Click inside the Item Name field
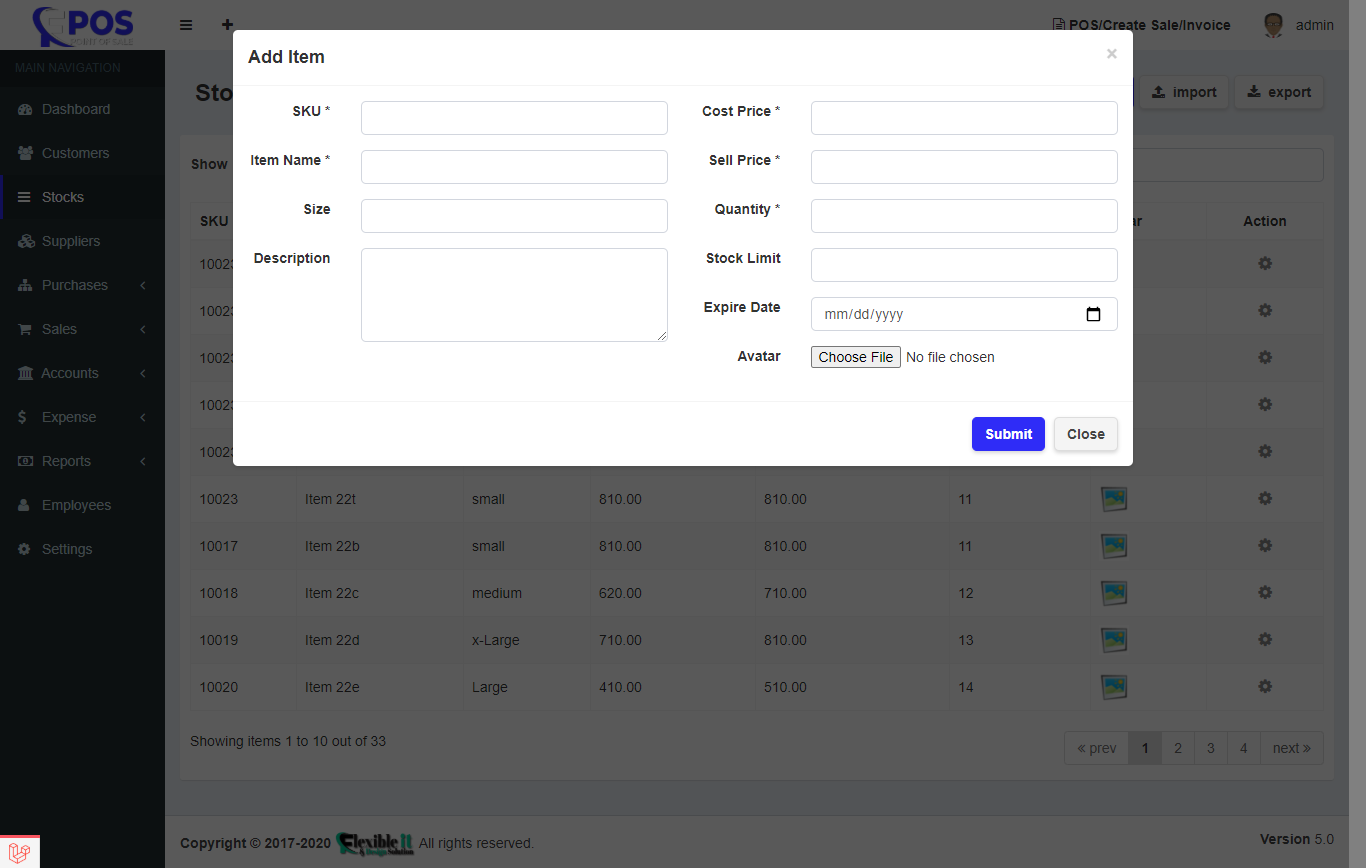1366x868 pixels. click(514, 167)
